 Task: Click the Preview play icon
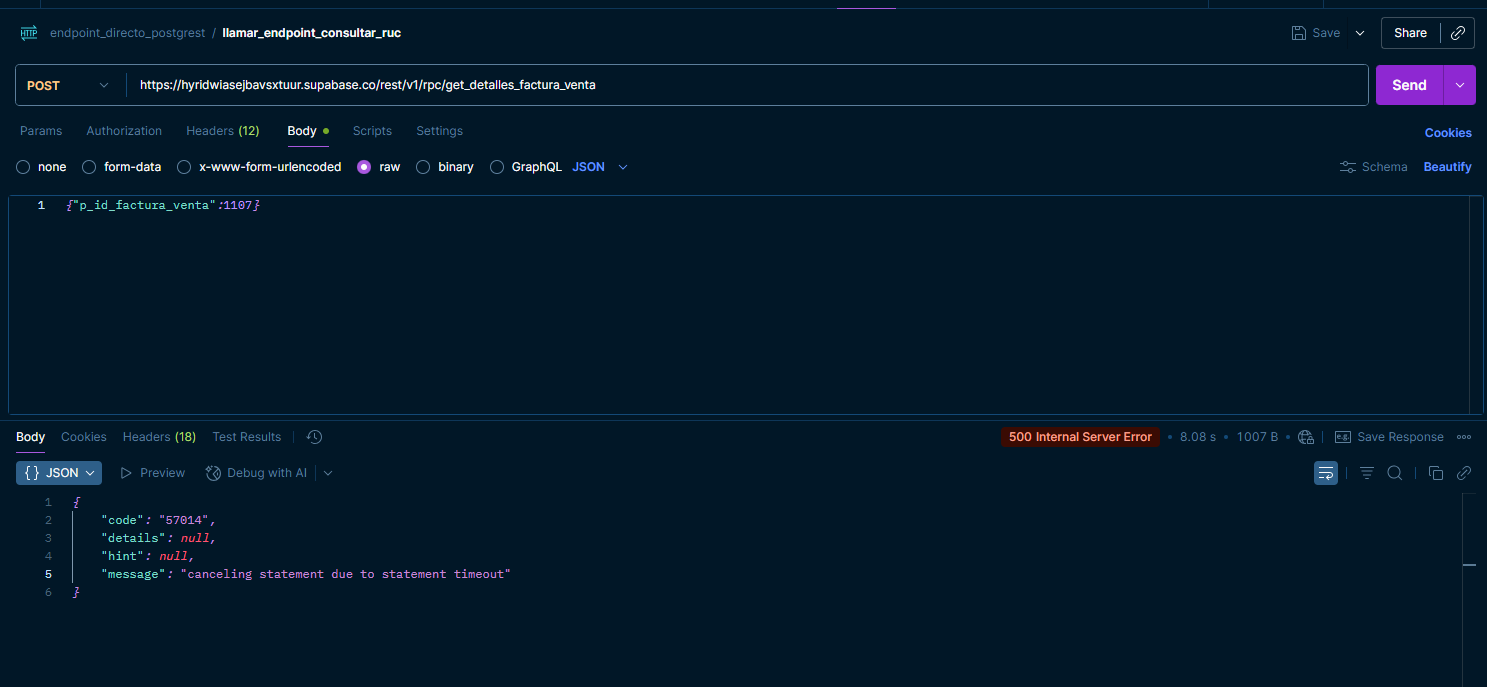(126, 473)
